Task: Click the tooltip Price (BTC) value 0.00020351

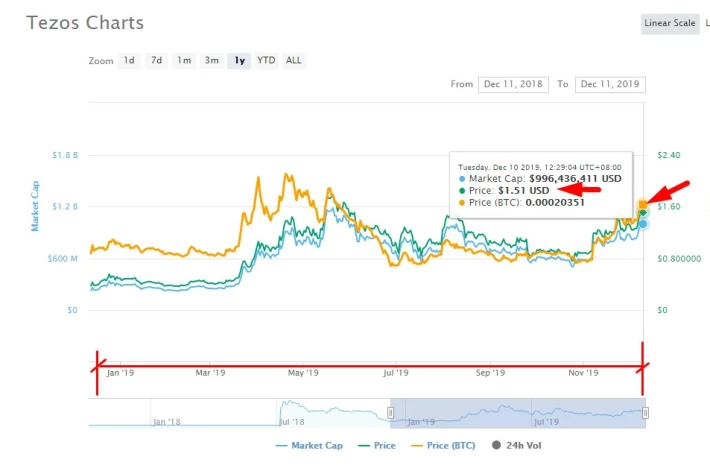Action: pyautogui.click(x=555, y=202)
